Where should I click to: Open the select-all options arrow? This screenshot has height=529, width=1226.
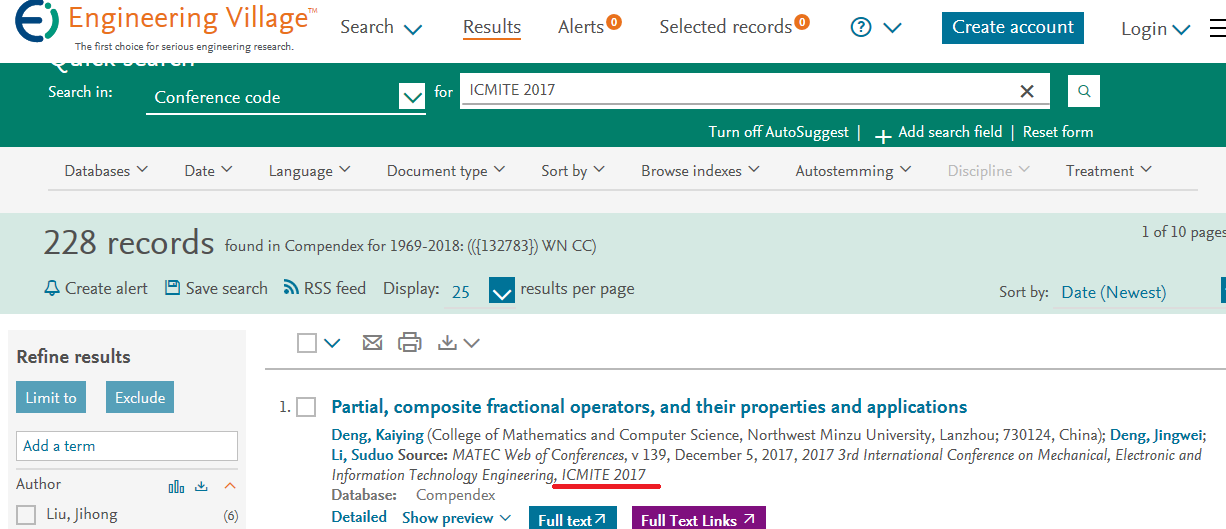click(332, 343)
